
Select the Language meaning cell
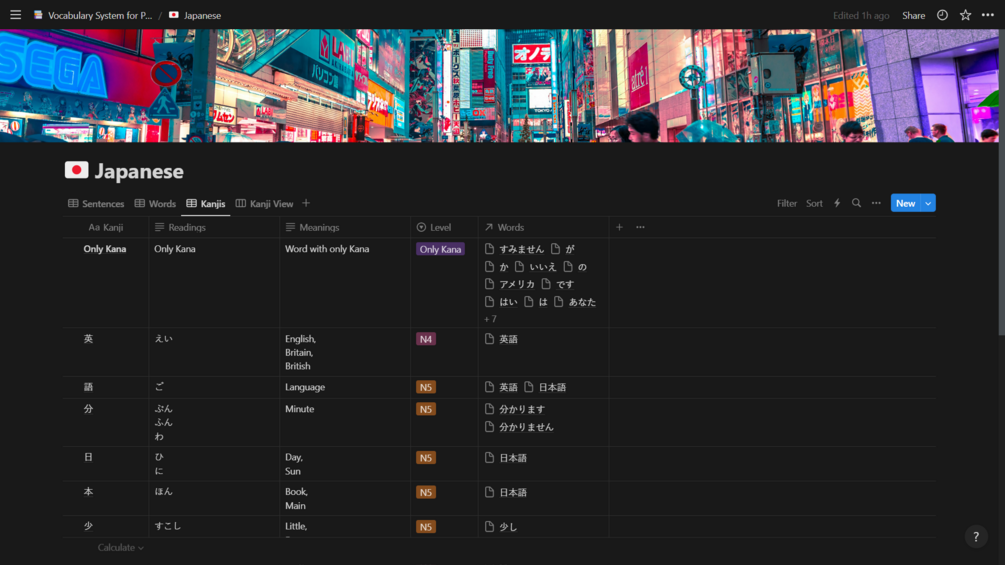tap(345, 388)
